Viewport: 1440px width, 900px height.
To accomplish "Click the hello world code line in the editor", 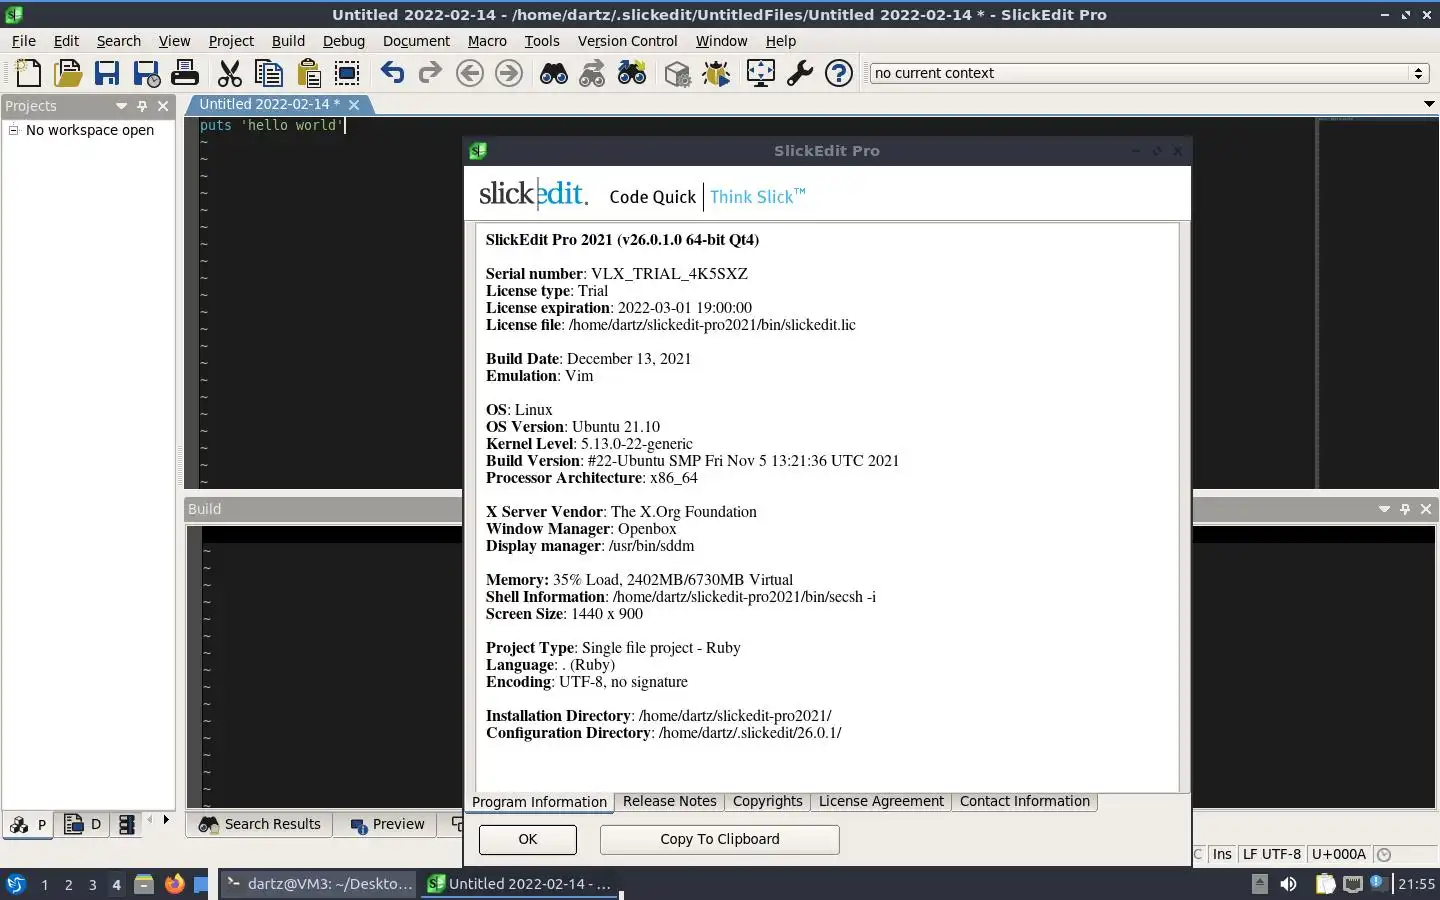I will pos(270,125).
